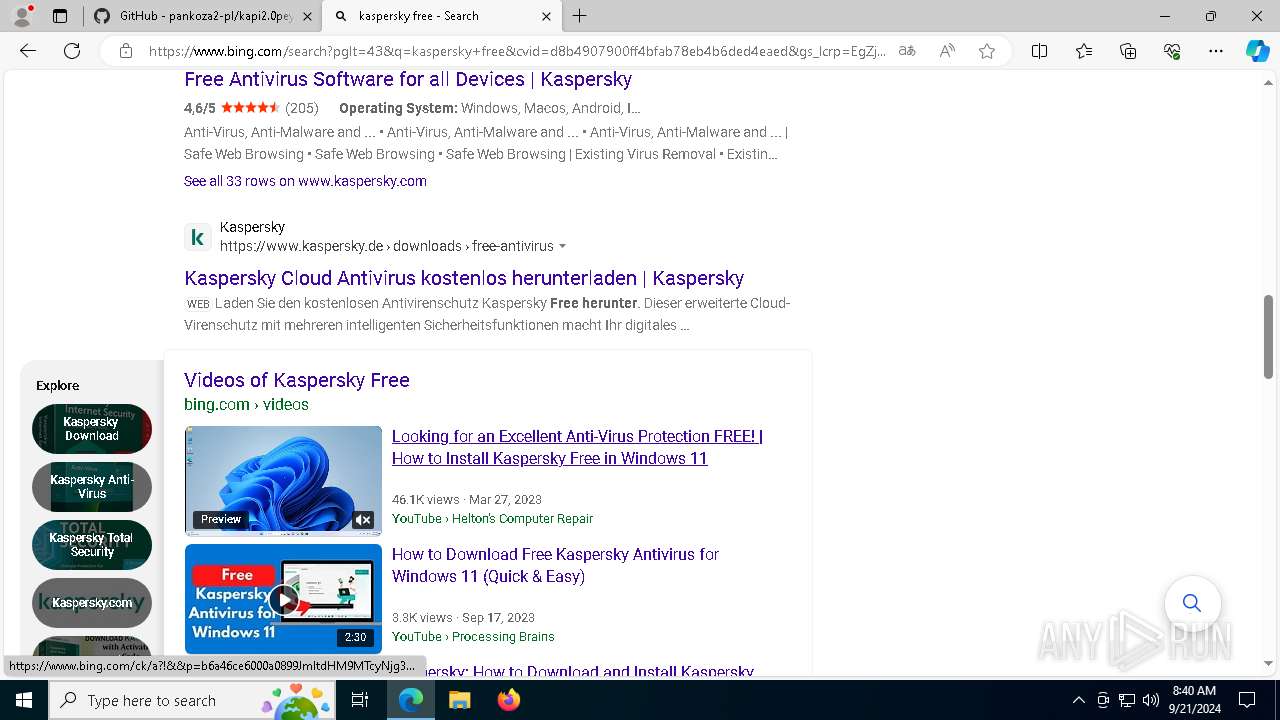Click the taskbar search box
1280x720 pixels.
pos(192,700)
